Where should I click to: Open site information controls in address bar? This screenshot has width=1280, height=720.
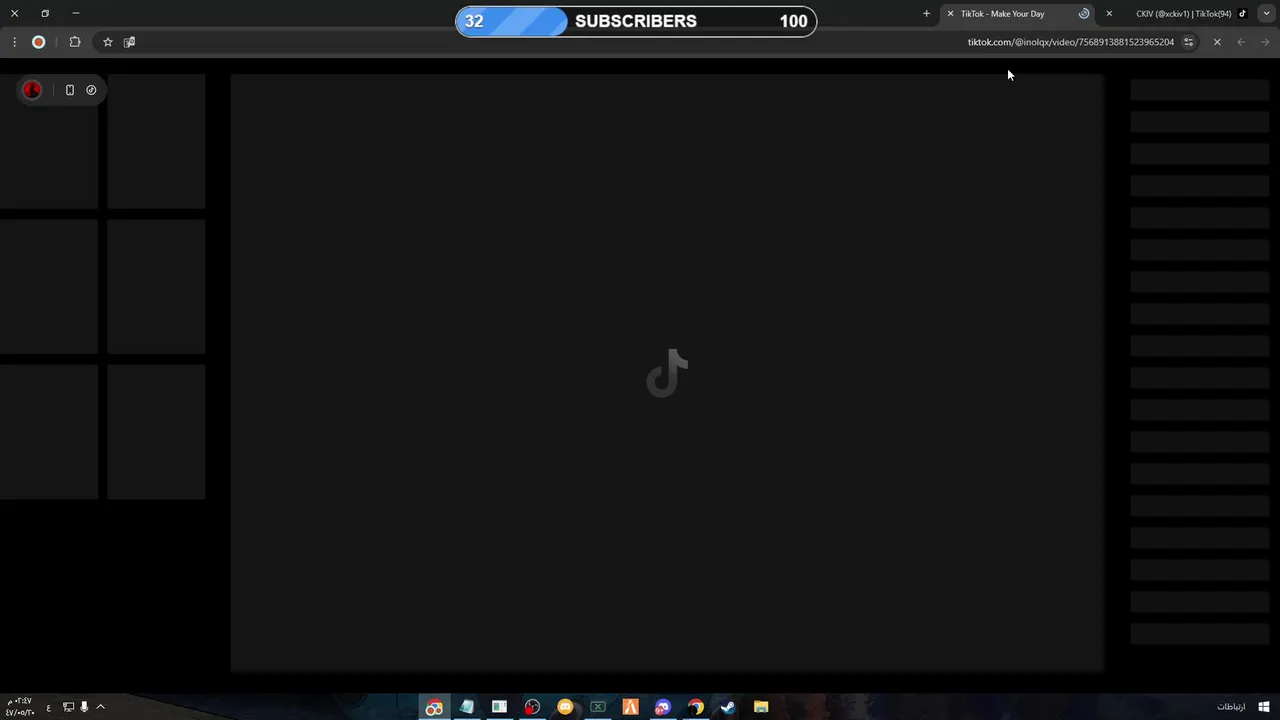point(1188,42)
